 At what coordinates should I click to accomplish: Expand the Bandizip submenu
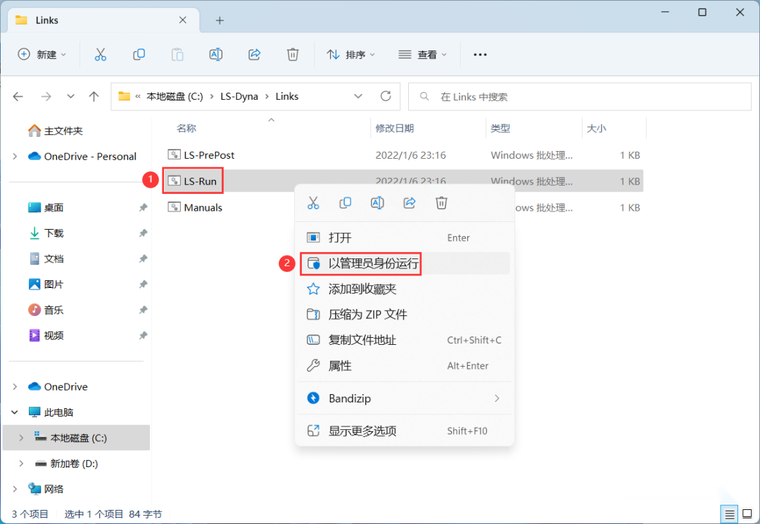497,398
